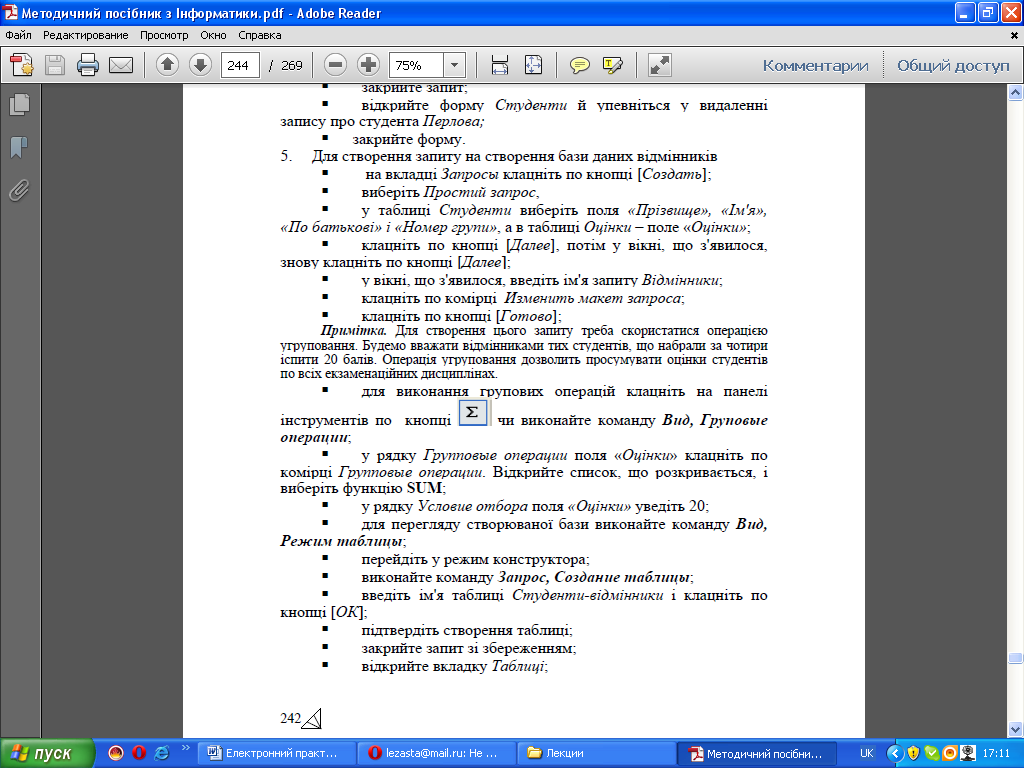Click the UK language indicator

click(x=867, y=753)
